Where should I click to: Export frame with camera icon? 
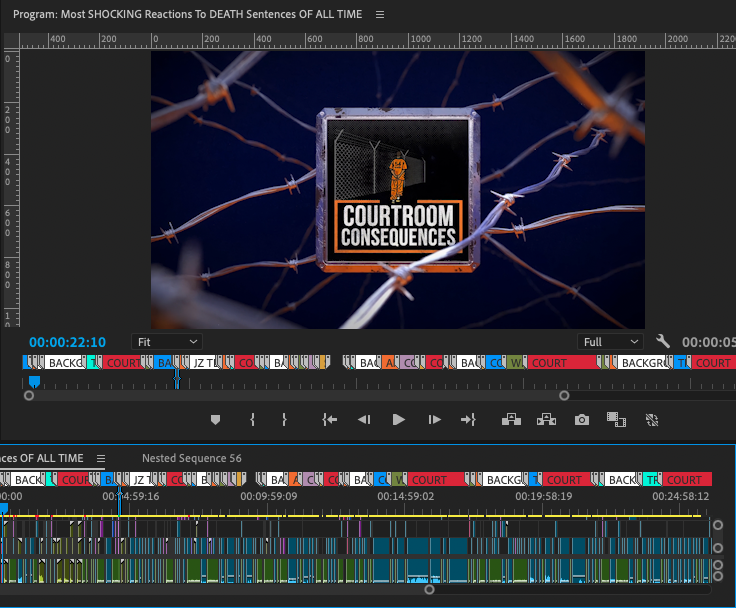(582, 419)
